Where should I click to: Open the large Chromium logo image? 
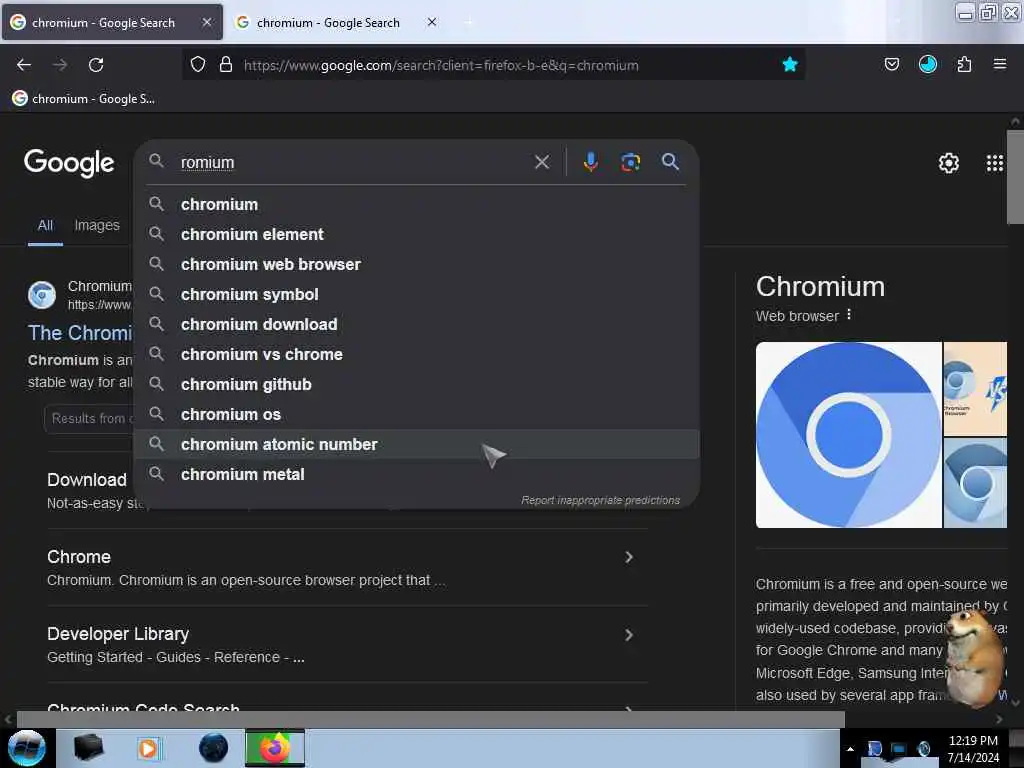(x=848, y=434)
